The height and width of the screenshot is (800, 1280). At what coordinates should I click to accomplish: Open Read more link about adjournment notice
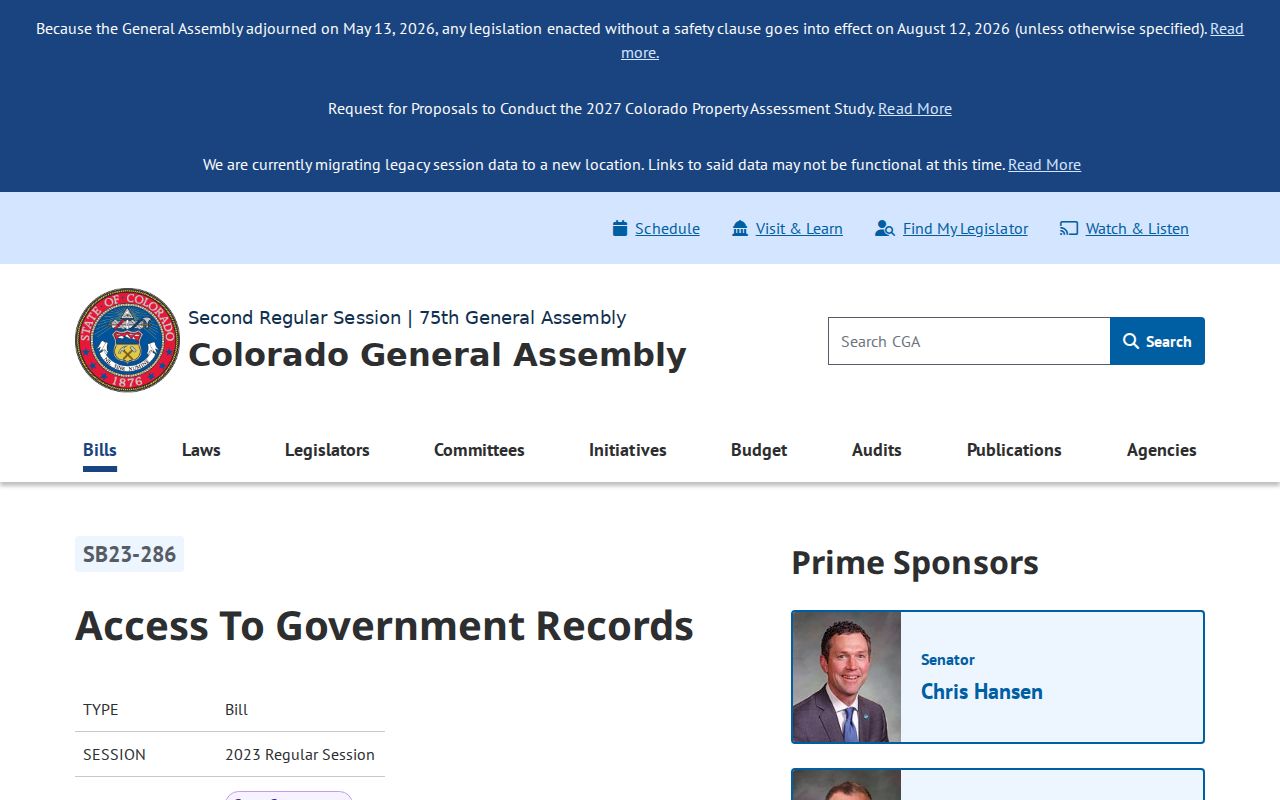pyautogui.click(x=1227, y=29)
